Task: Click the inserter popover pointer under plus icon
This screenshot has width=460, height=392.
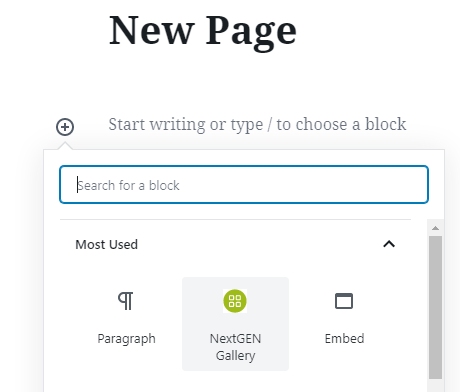Action: coord(65,146)
